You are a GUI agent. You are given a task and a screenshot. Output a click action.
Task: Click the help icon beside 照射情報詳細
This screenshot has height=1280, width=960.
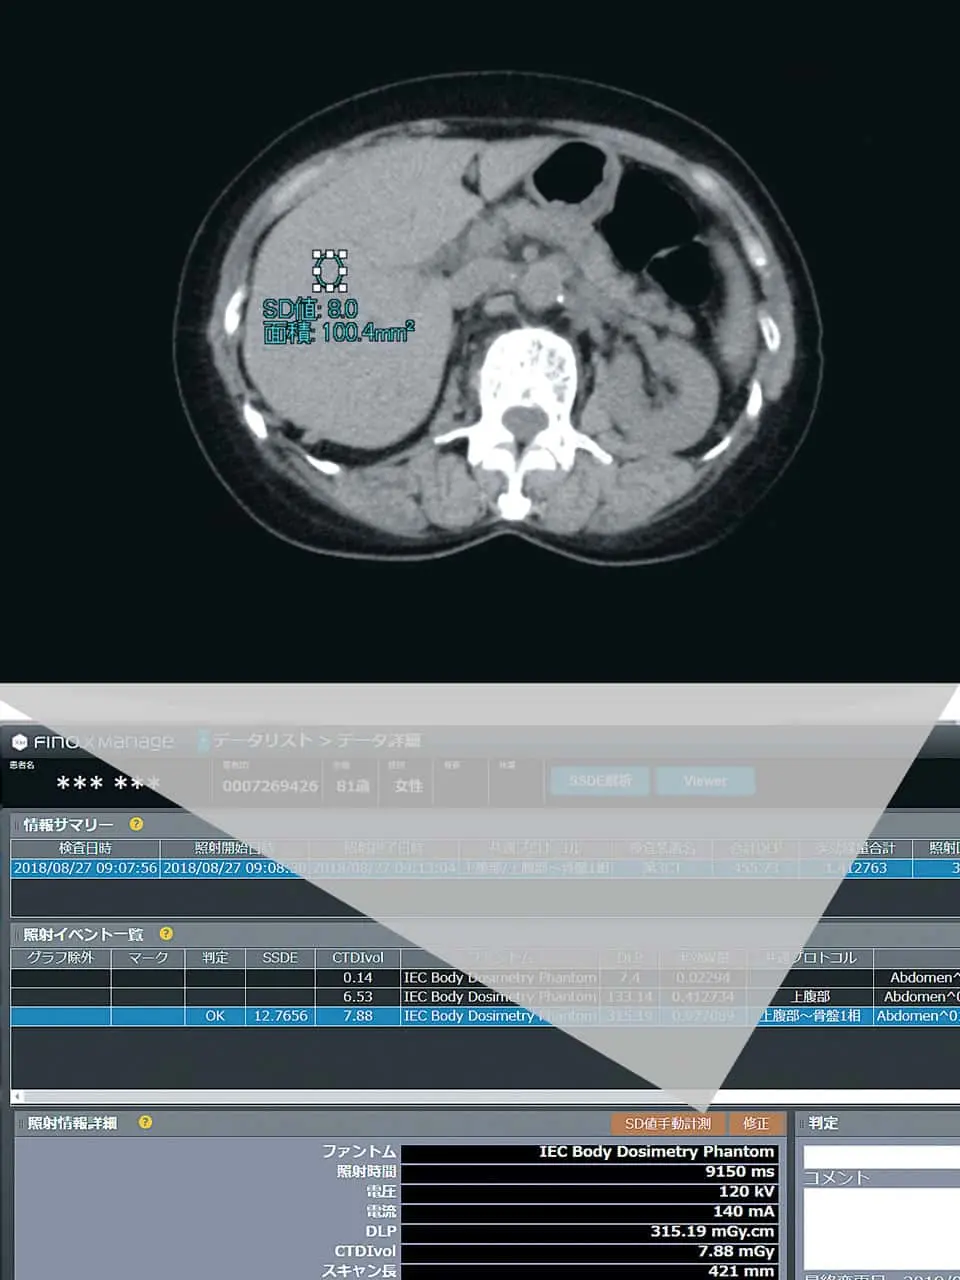click(x=145, y=1122)
